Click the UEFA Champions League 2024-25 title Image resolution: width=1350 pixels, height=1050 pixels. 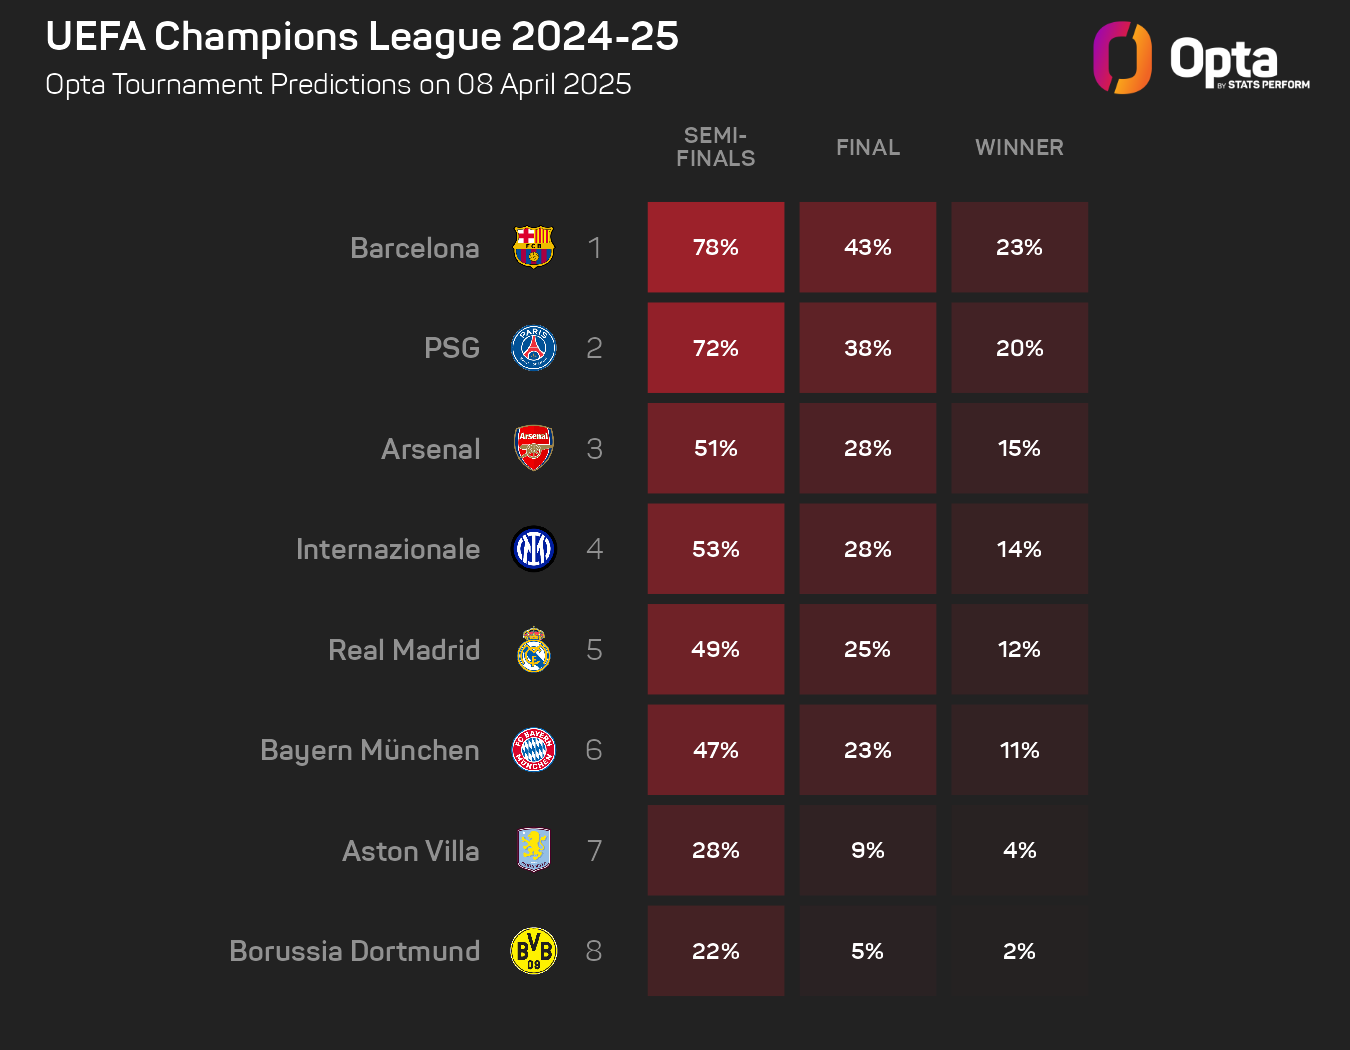click(x=362, y=37)
